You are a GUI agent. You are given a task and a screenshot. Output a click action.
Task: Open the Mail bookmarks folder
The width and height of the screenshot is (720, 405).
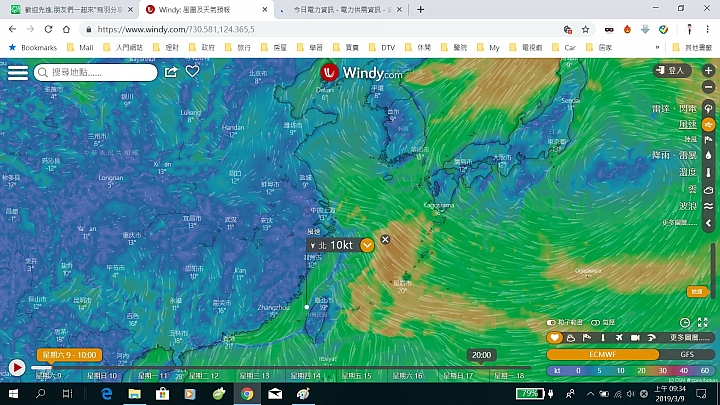click(x=80, y=47)
